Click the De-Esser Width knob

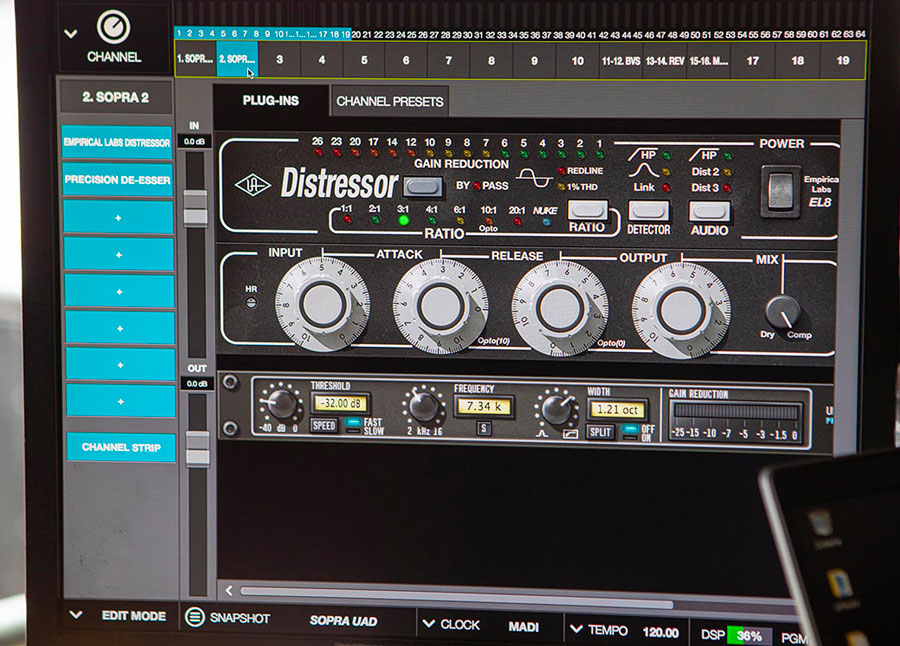tap(556, 408)
